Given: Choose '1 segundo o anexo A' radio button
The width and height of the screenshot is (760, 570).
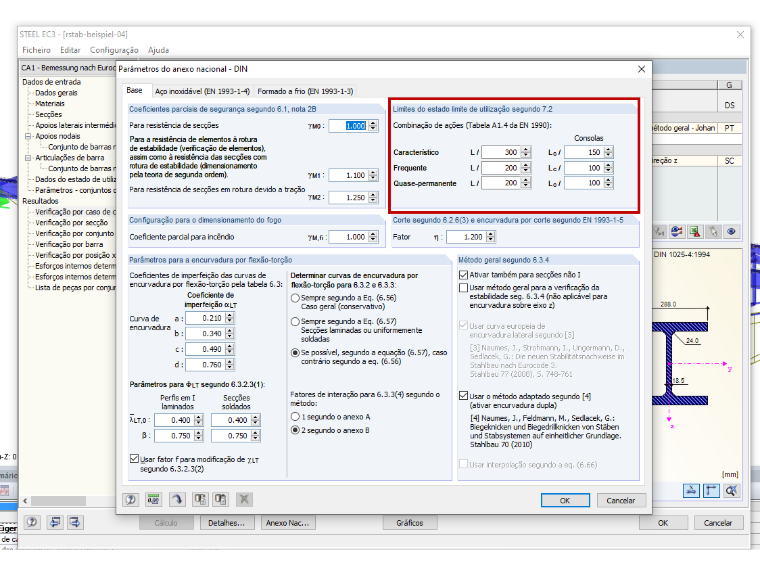Looking at the screenshot, I should (x=295, y=417).
